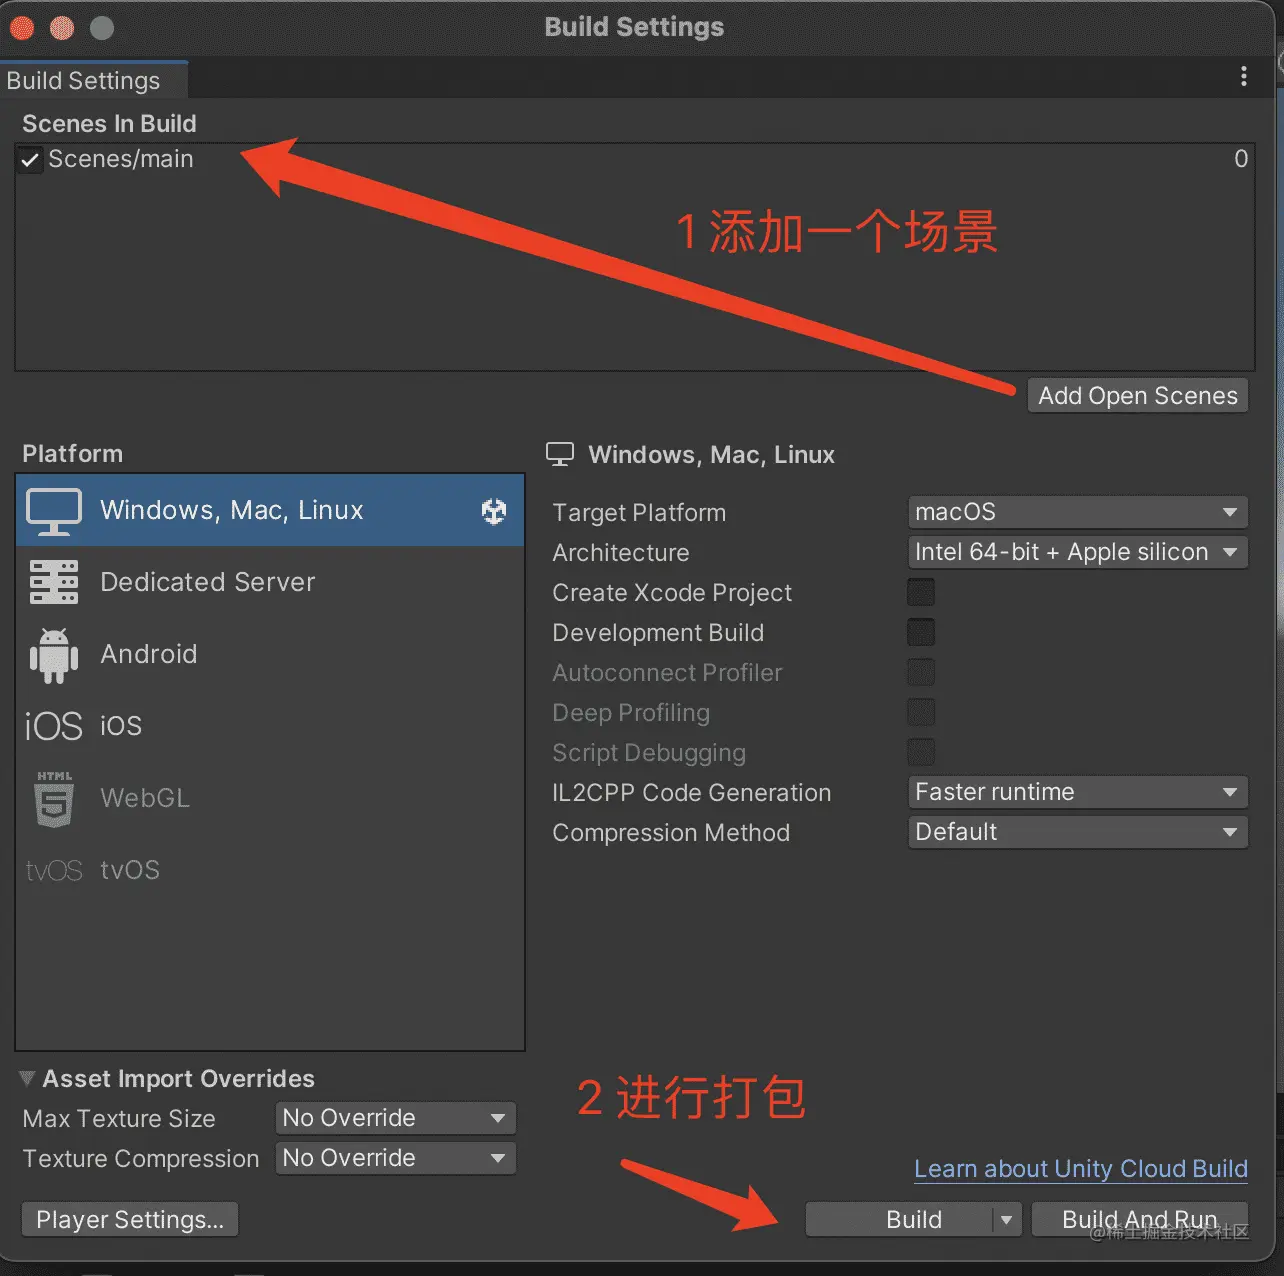Image resolution: width=1284 pixels, height=1276 pixels.
Task: Click the tvOS platform logo icon
Action: tap(54, 870)
